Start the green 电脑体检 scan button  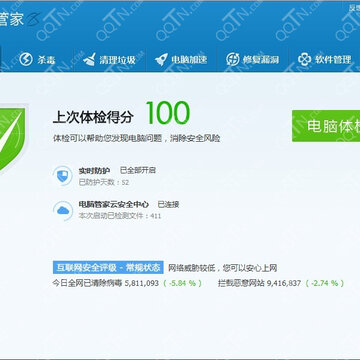326,126
